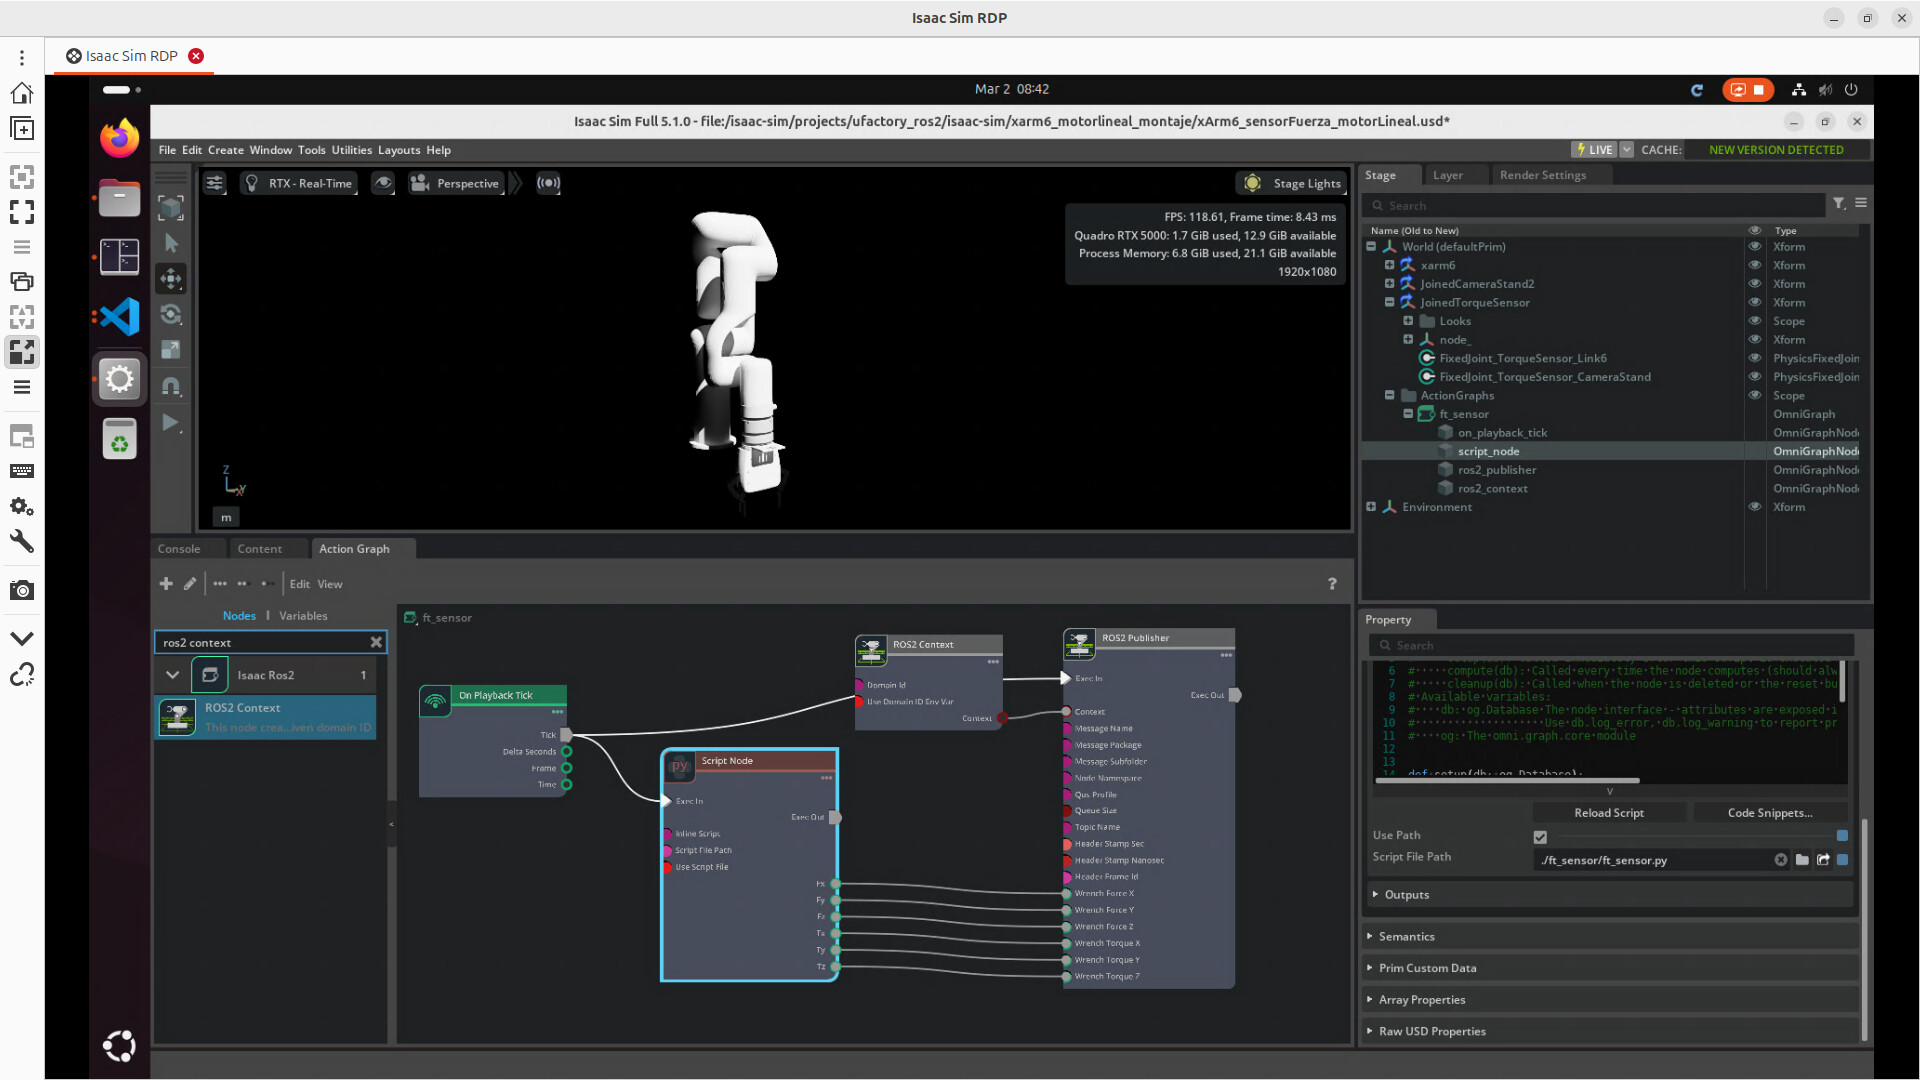Click the select-mode cube icon above arrow tool
This screenshot has height=1080, width=1920.
click(x=171, y=207)
